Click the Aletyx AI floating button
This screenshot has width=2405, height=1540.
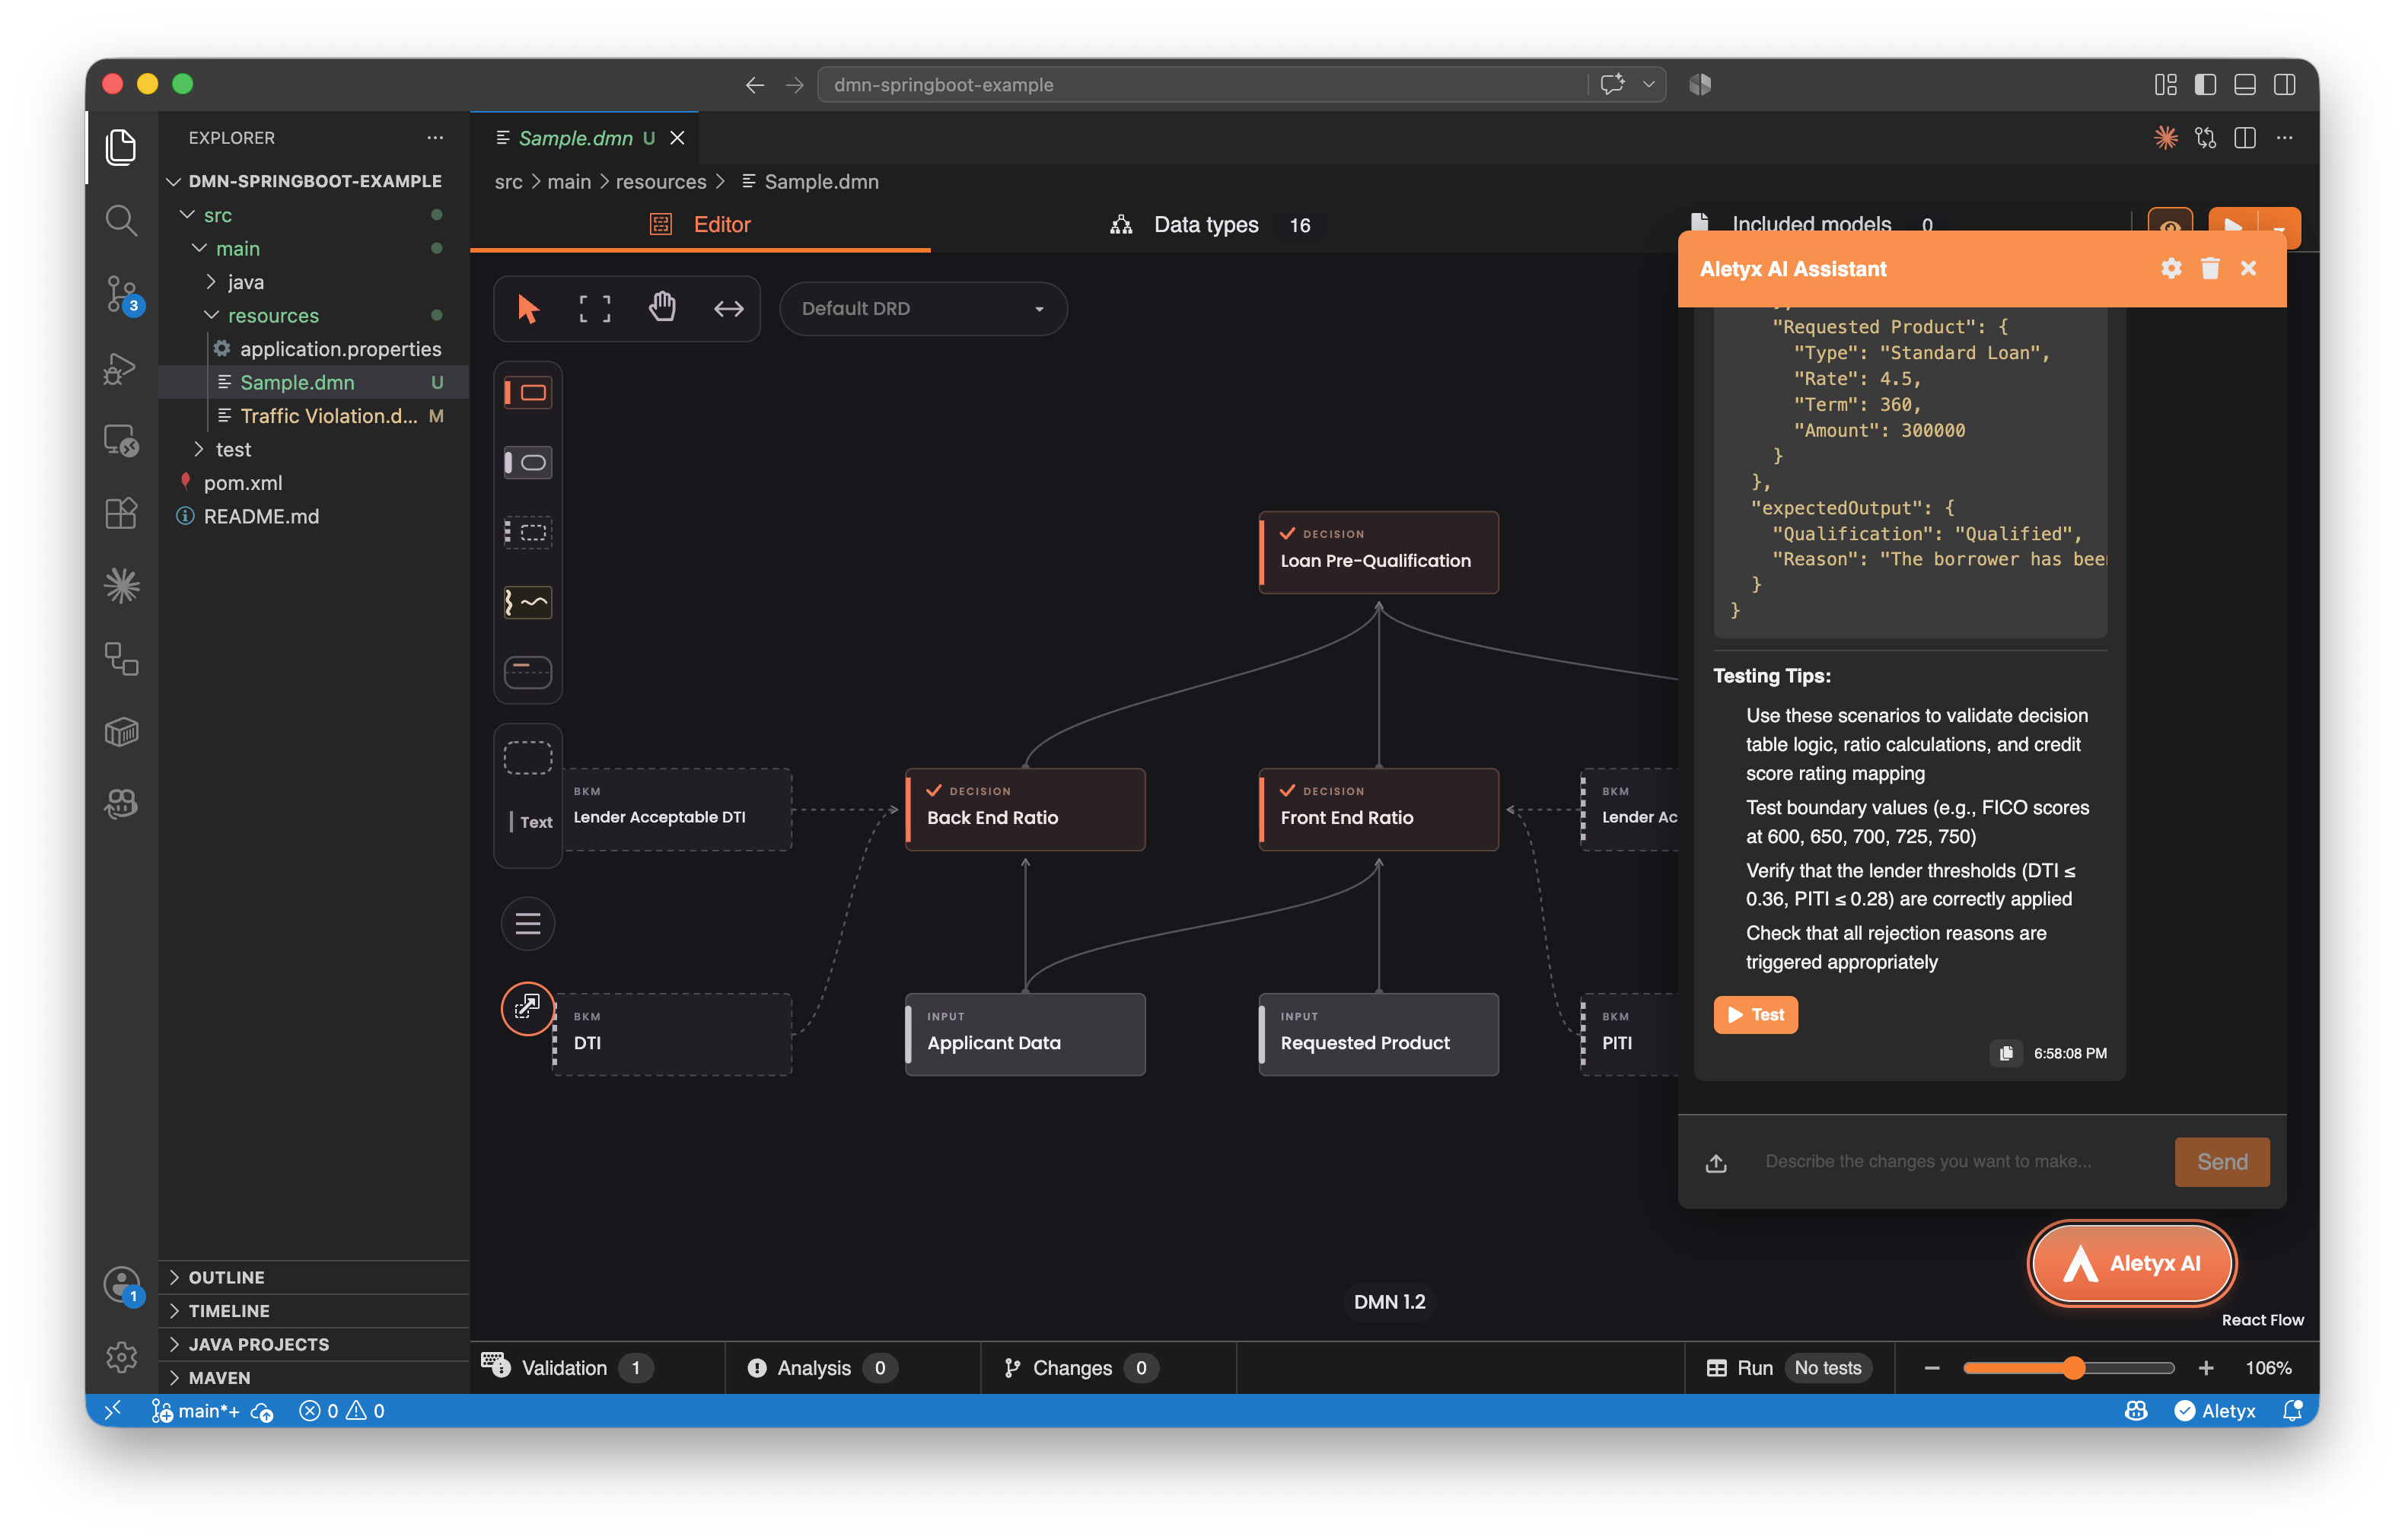2132,1263
